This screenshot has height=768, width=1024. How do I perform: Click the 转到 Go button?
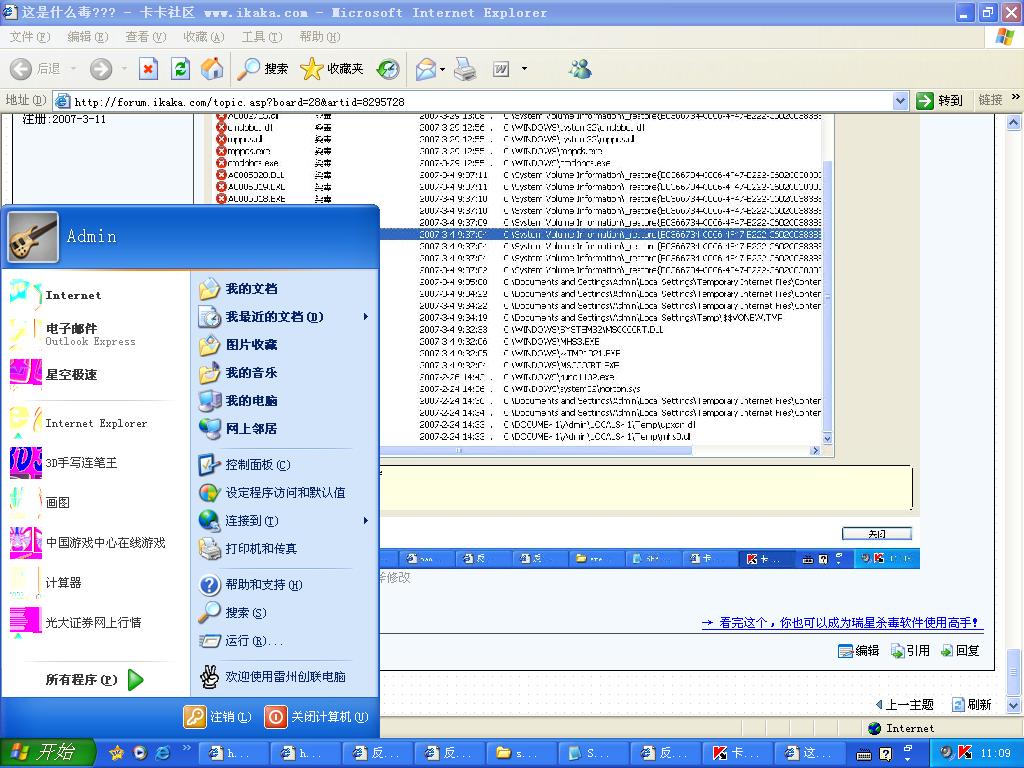[940, 100]
